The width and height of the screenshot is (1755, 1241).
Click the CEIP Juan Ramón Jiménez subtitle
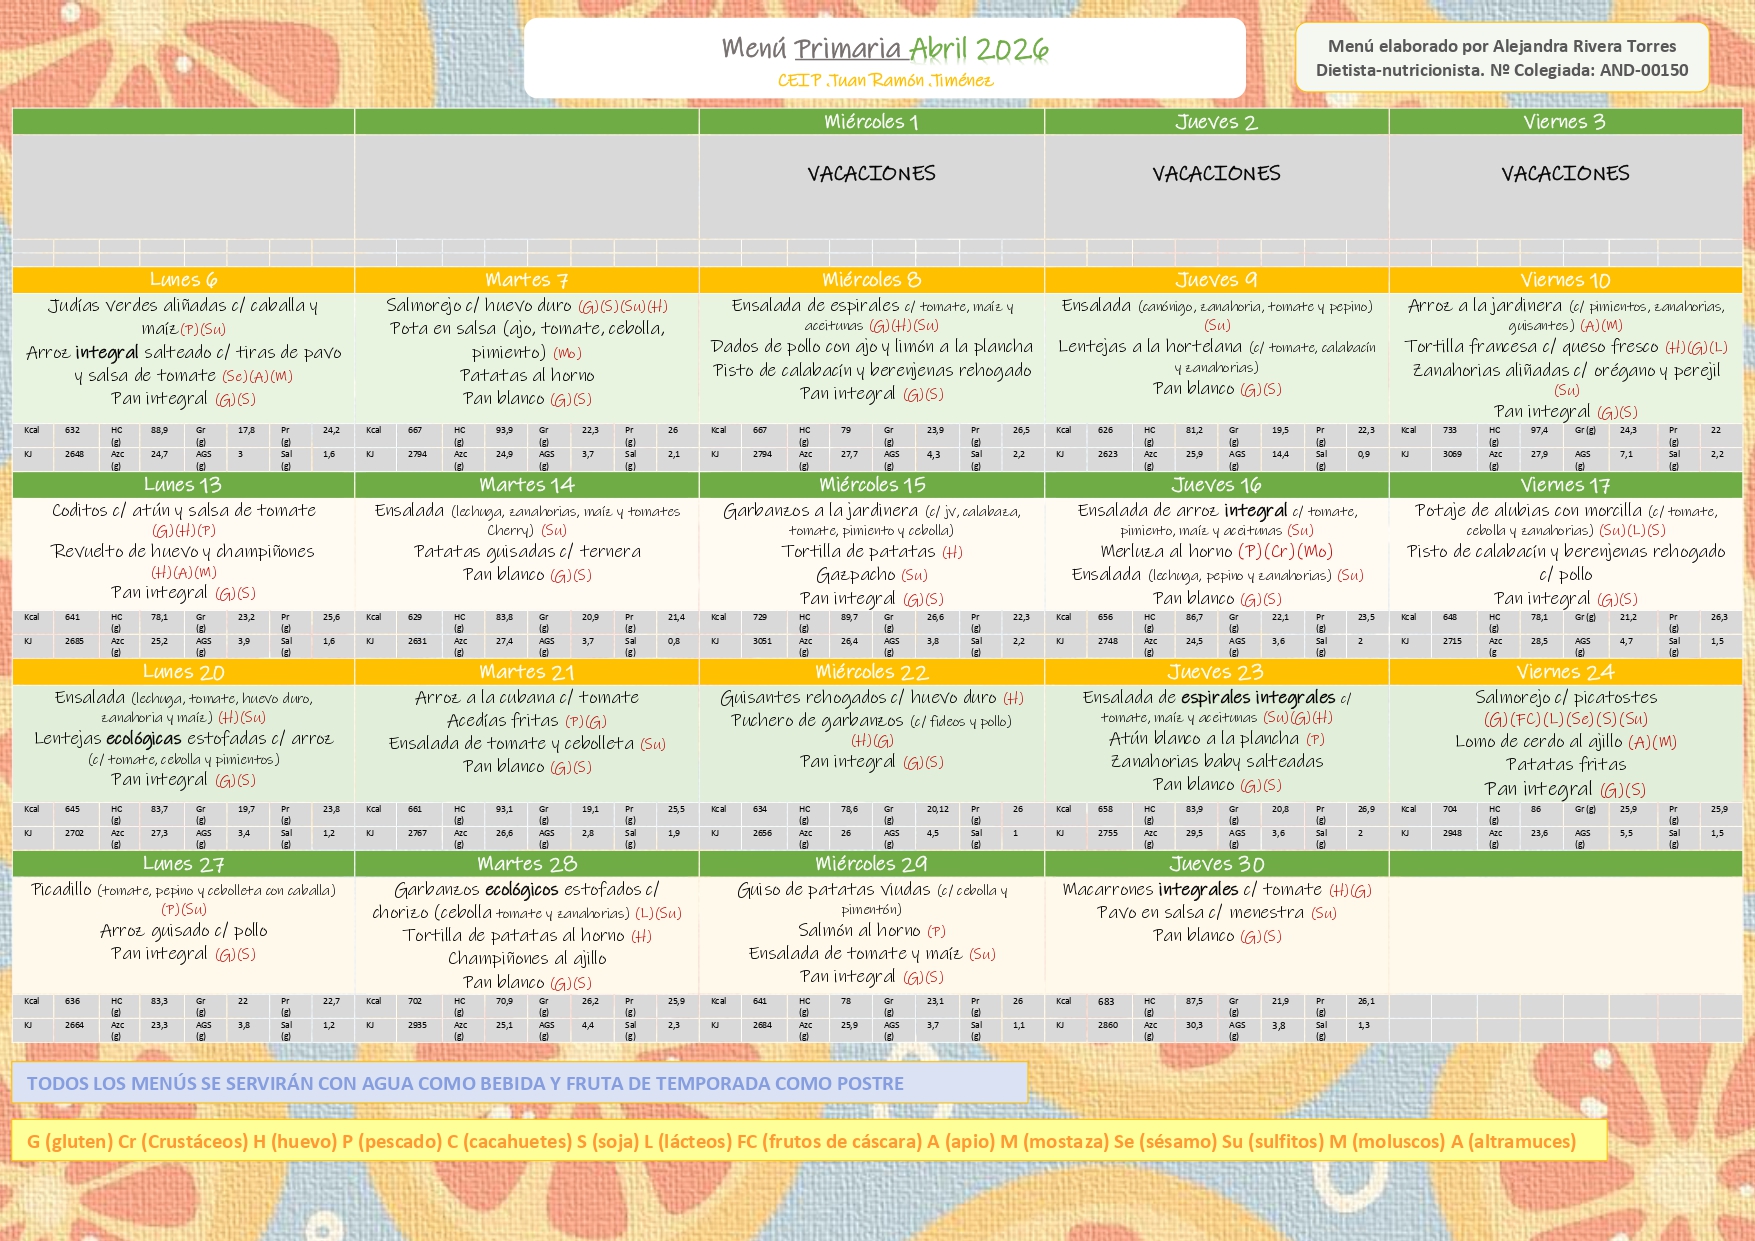point(885,81)
